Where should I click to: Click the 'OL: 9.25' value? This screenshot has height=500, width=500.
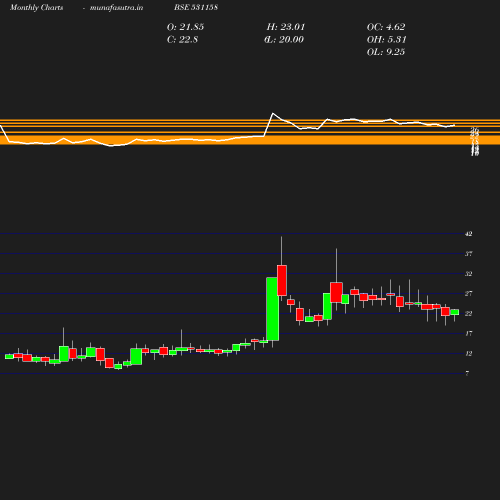coord(386,52)
